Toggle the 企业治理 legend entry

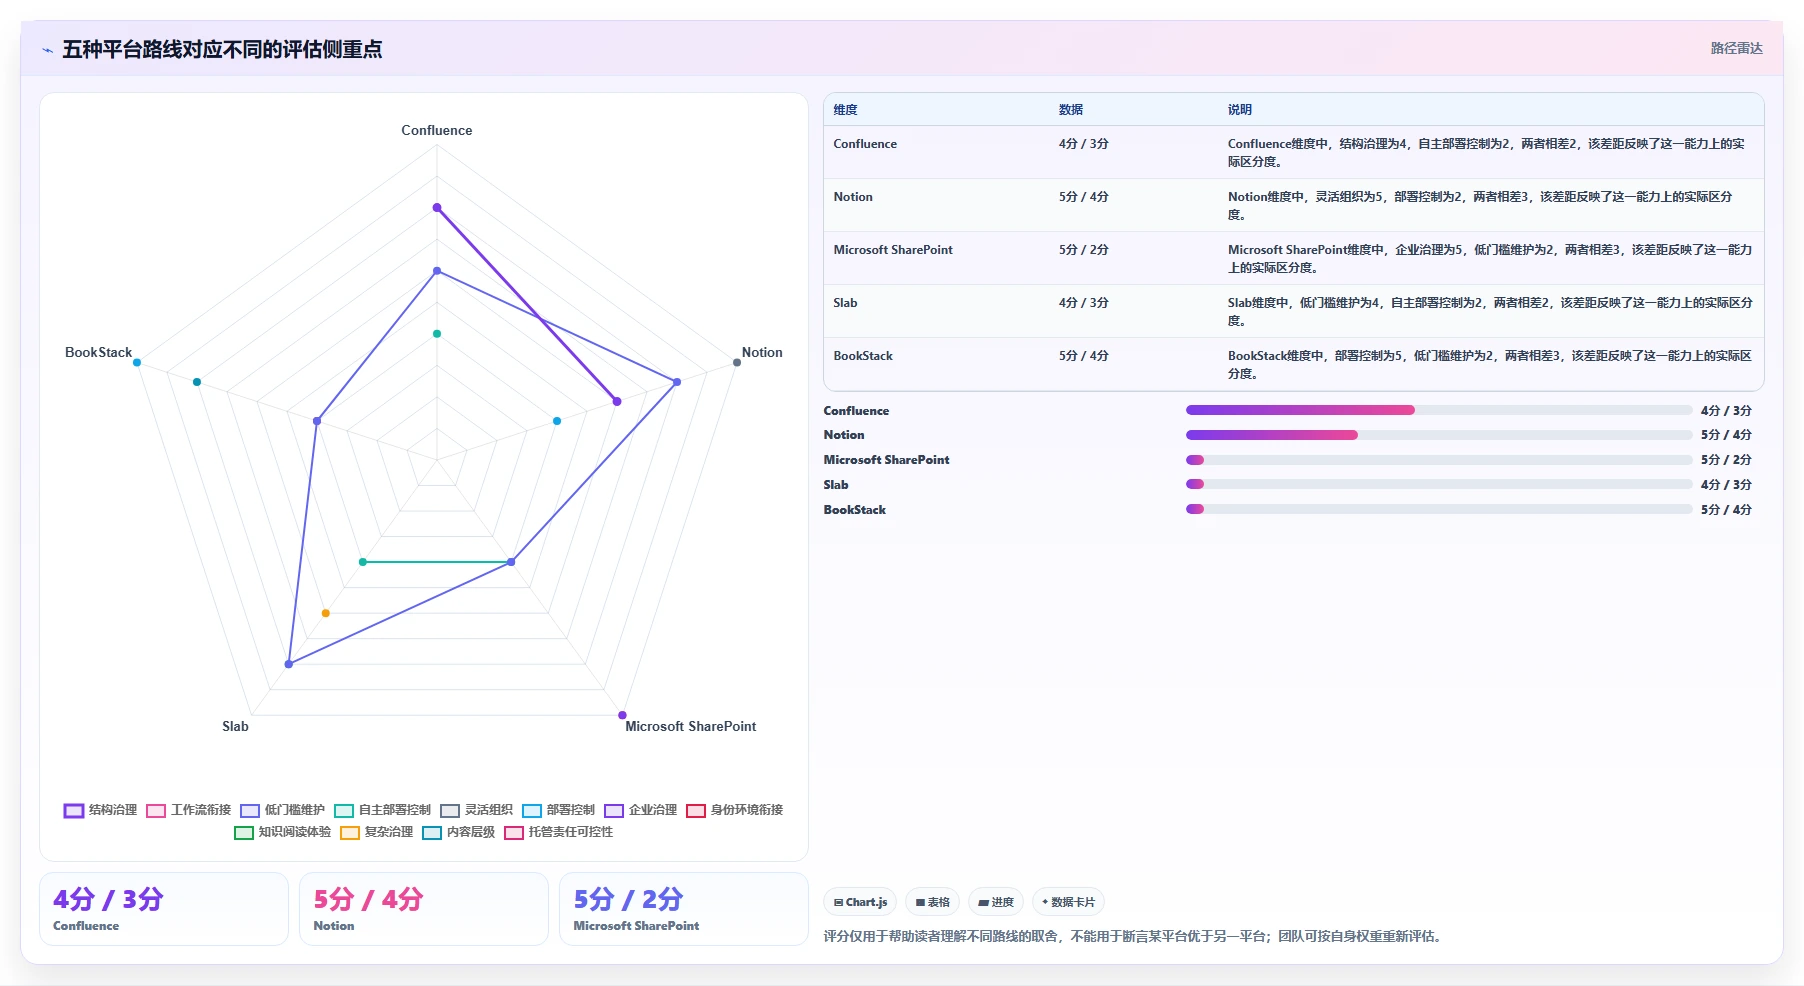click(640, 810)
